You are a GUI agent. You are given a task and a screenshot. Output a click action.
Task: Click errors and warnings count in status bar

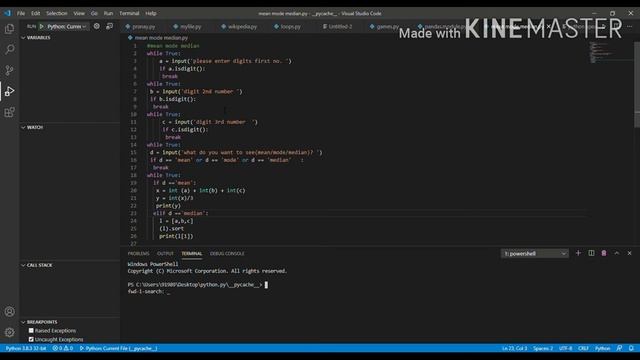pyautogui.click(x=62, y=348)
